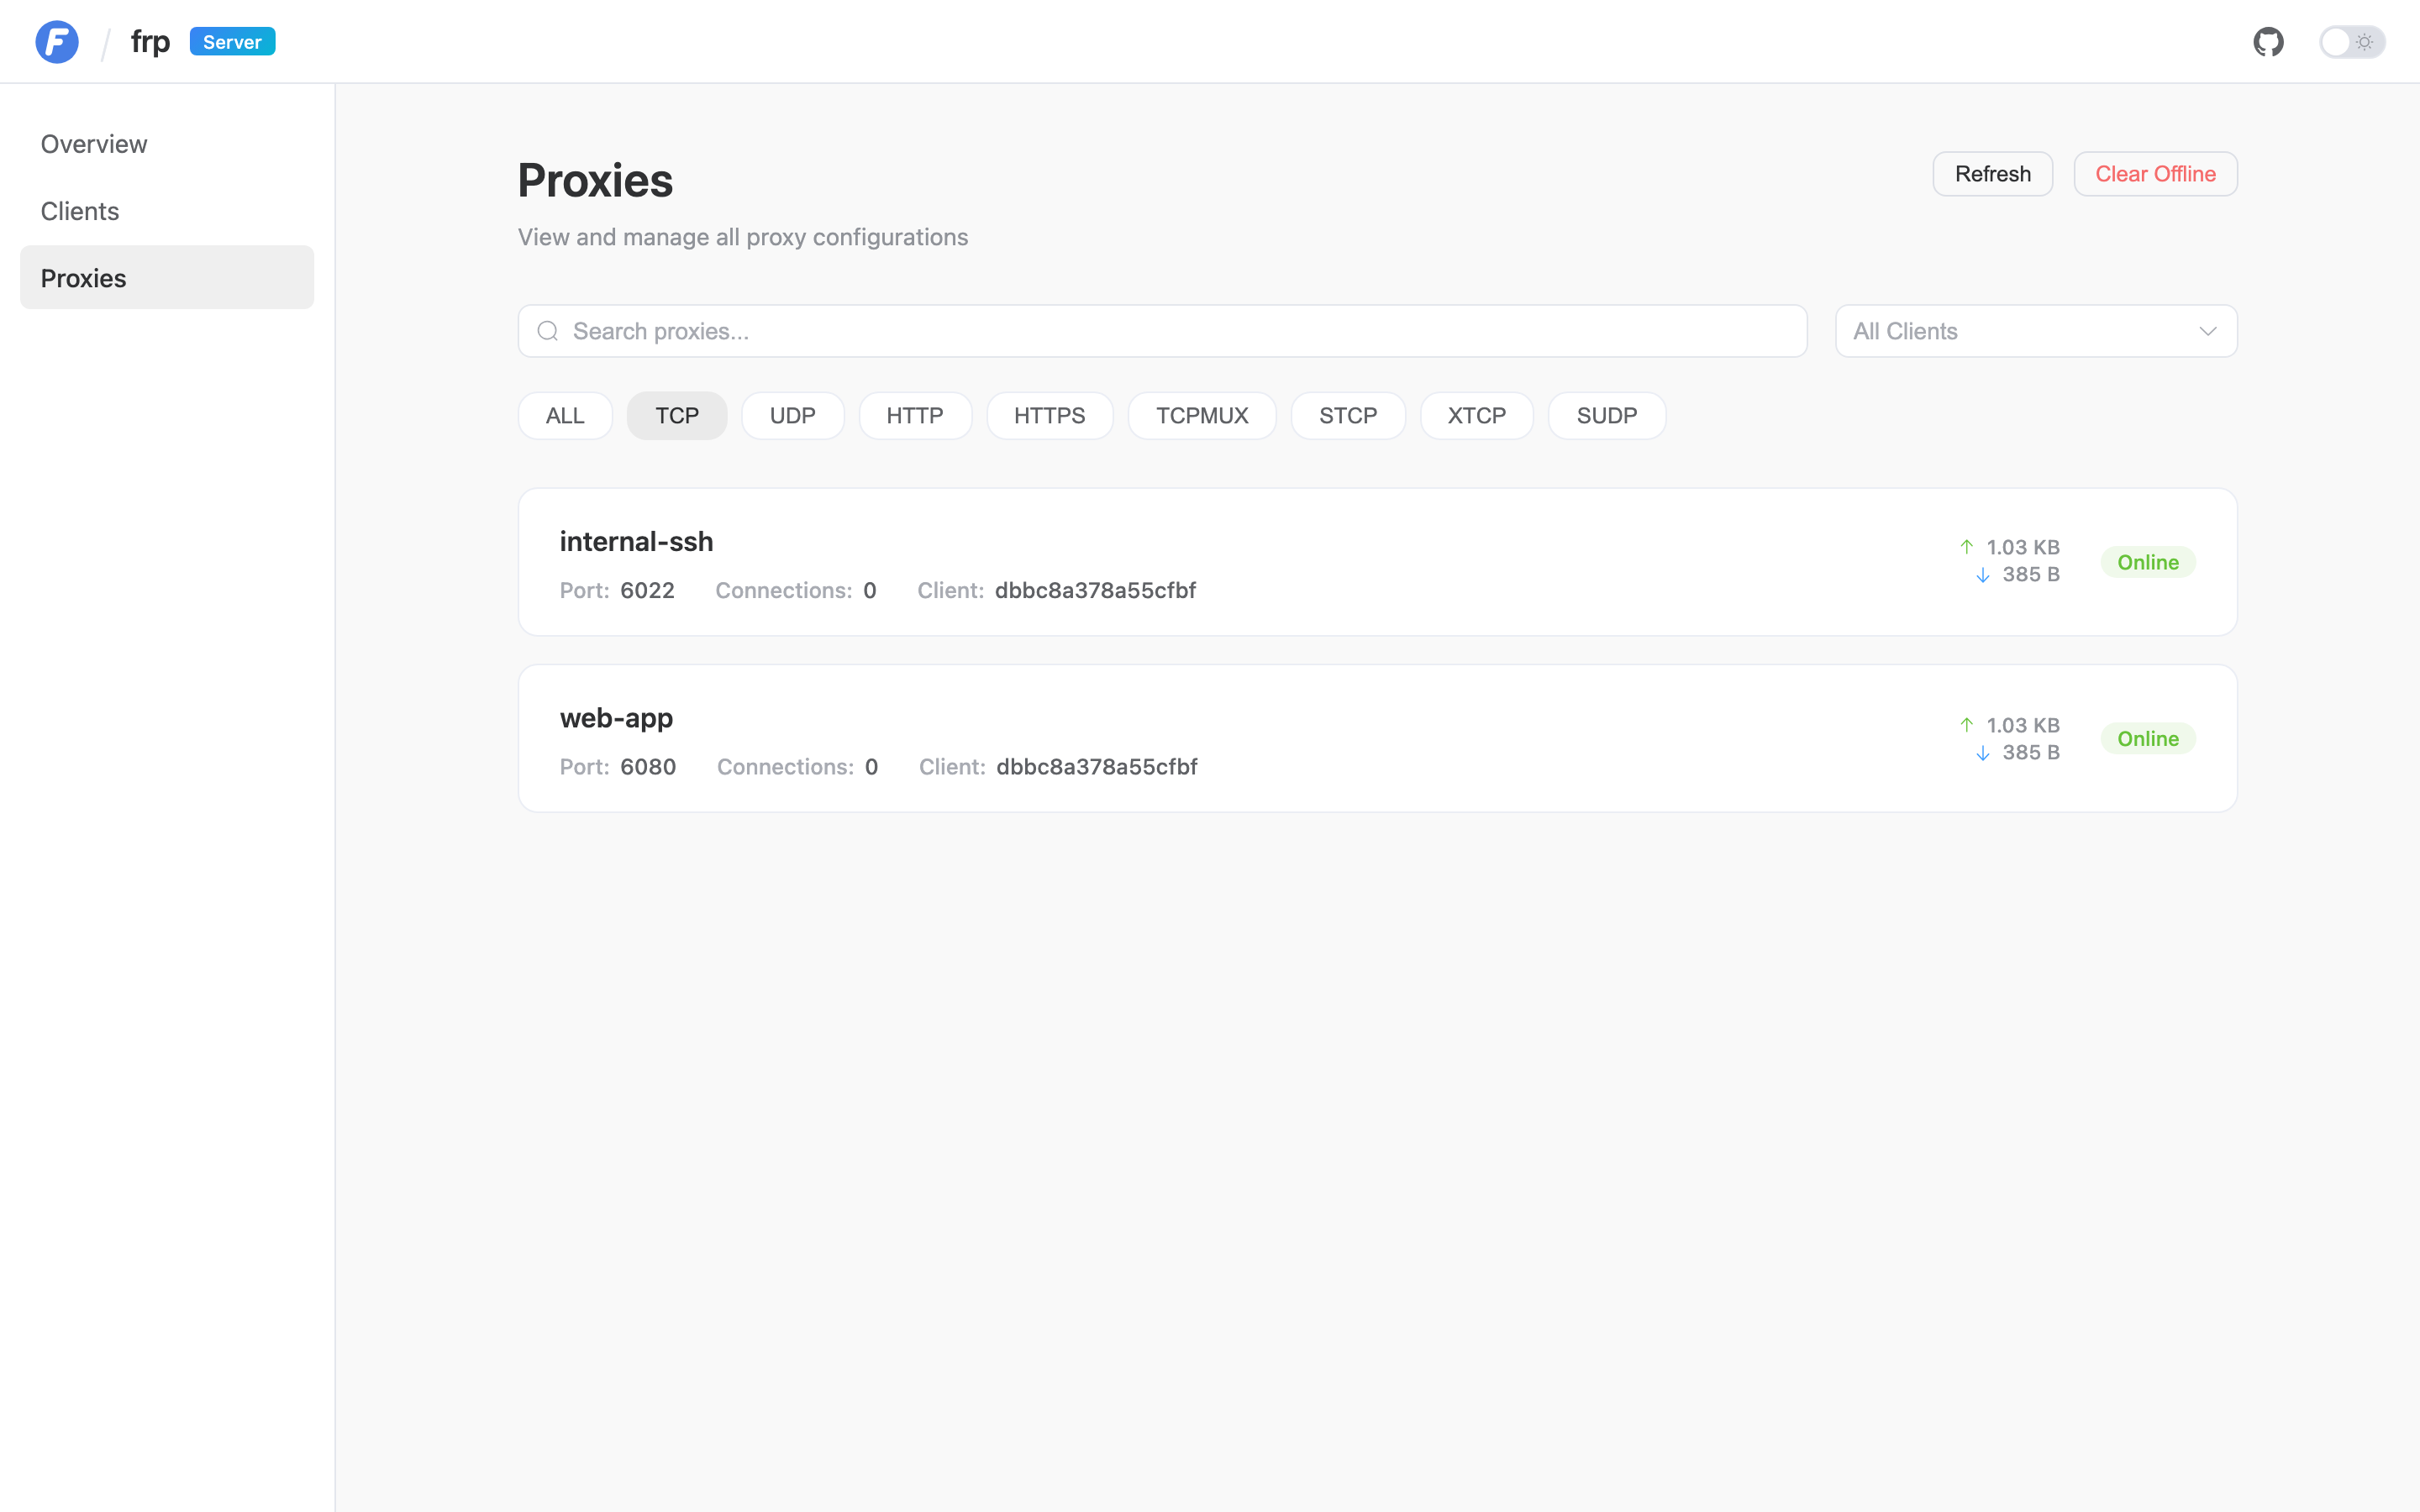Screen dimensions: 2420x1512
Task: Click the Connections label on web-app card
Action: point(785,766)
